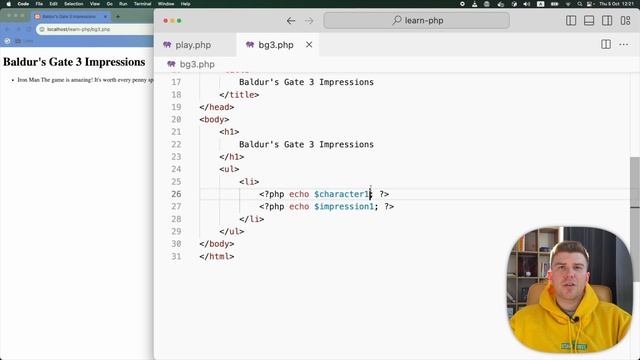
Task: Go back in VS Code navigation history
Action: 291,20
